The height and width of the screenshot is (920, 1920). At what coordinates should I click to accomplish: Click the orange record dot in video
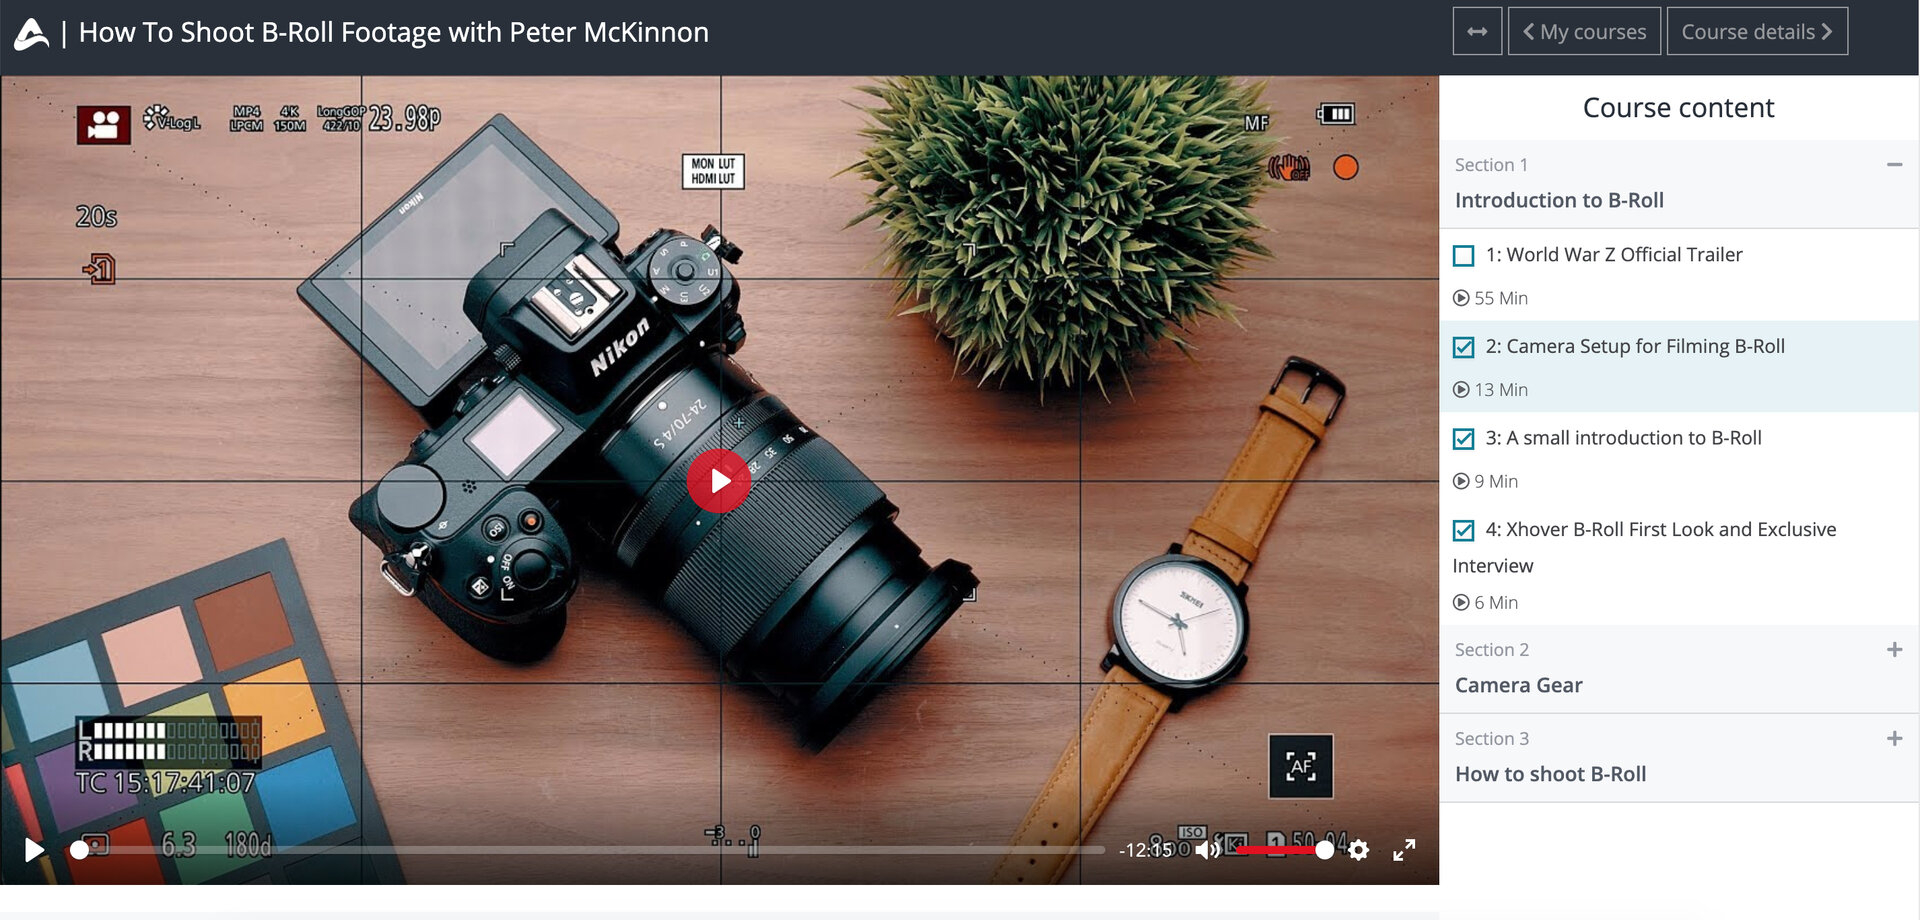tap(1346, 167)
